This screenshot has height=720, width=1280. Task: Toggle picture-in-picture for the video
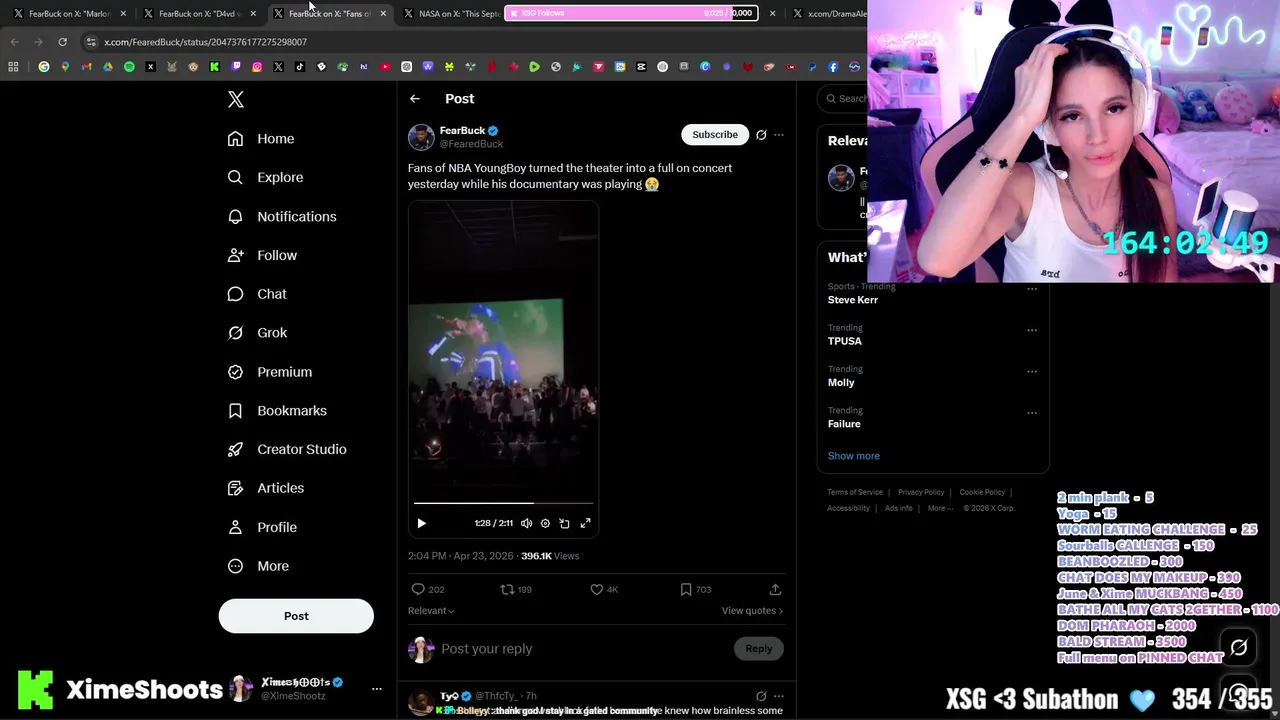(564, 523)
